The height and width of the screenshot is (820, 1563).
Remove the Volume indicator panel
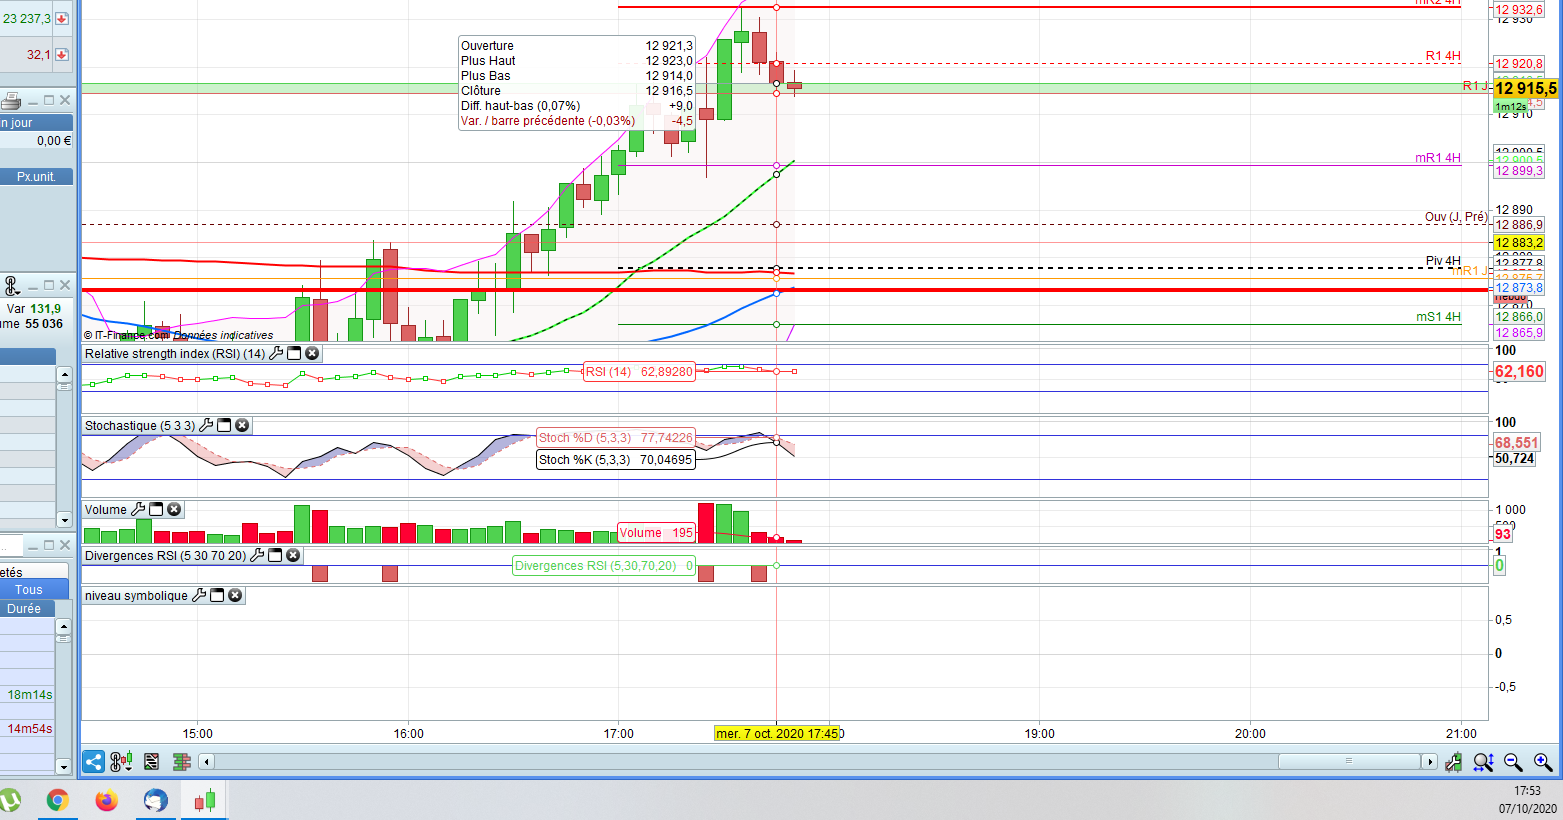click(x=174, y=509)
